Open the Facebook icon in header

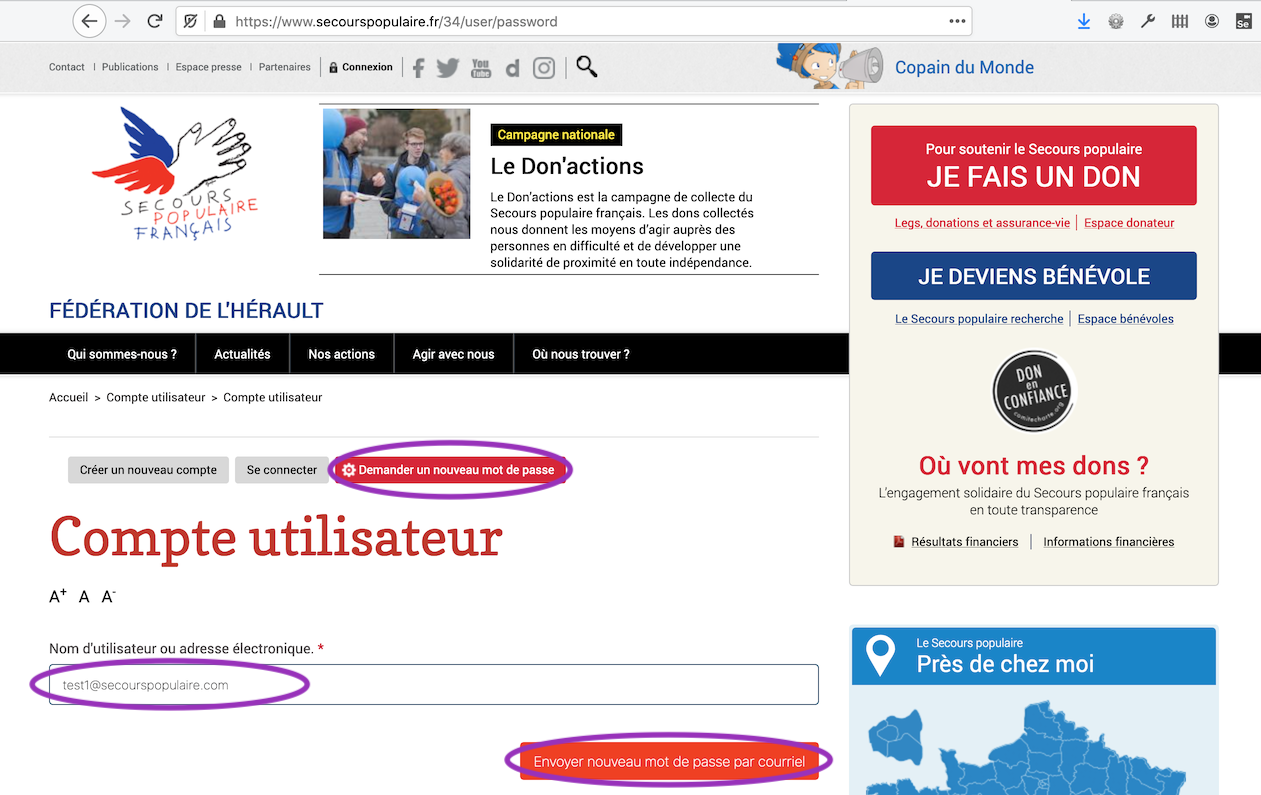click(x=418, y=68)
